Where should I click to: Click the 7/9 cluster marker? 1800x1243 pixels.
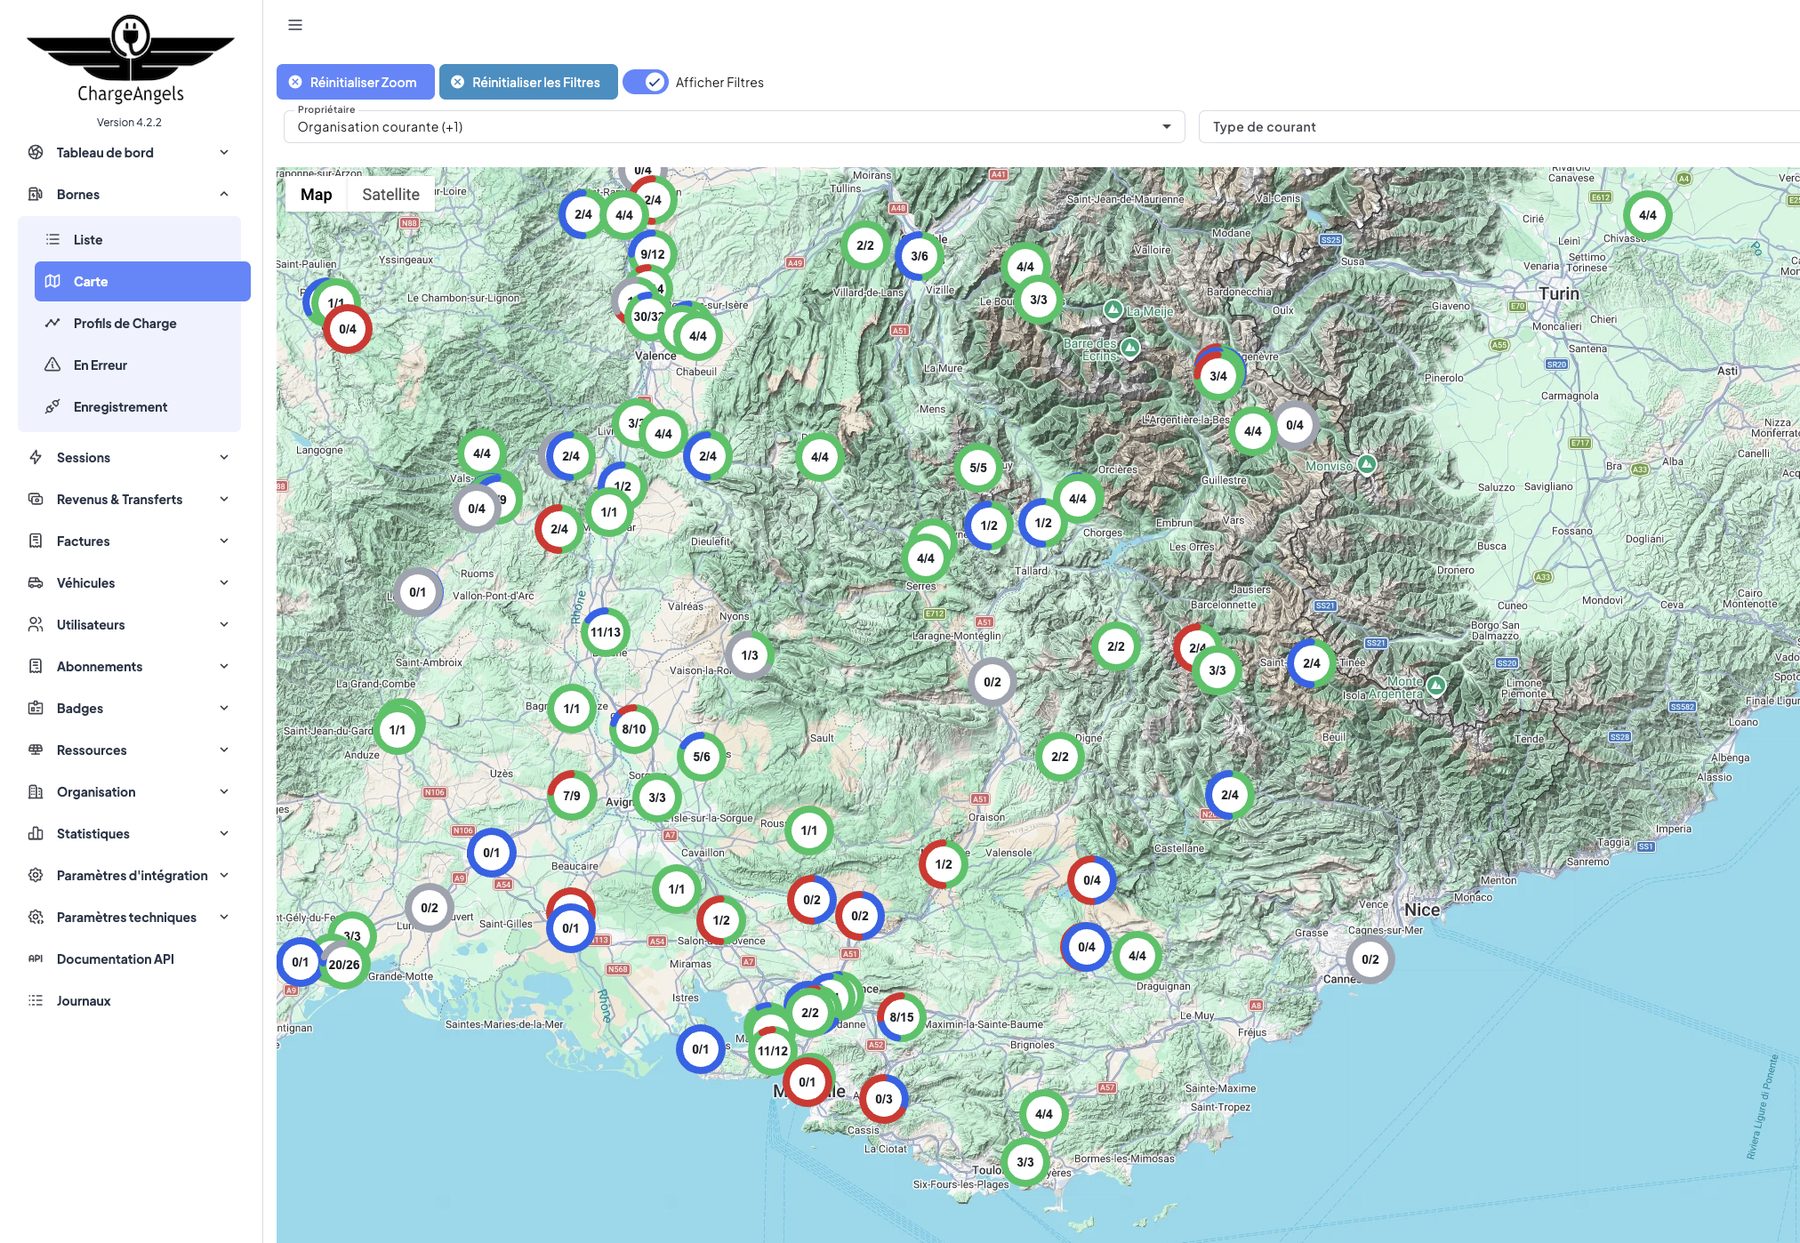(572, 796)
